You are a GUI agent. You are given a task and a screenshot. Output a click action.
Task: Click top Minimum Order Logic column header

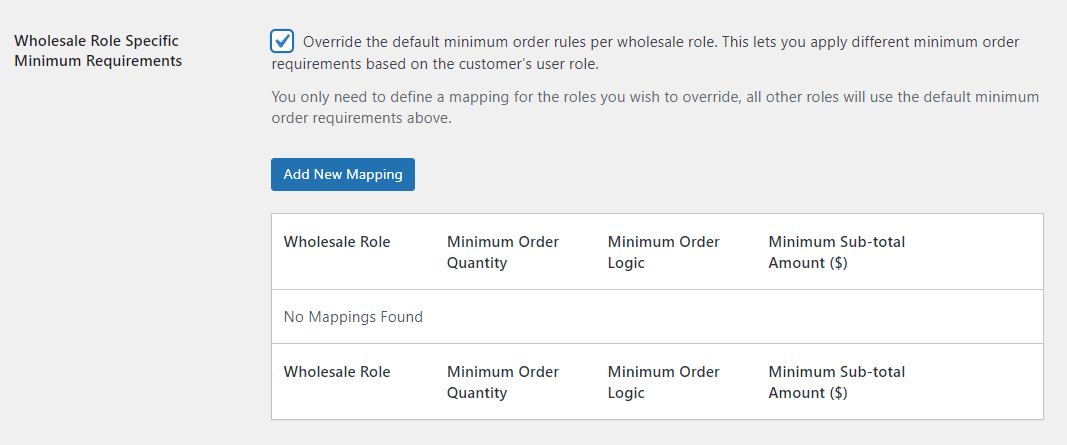click(x=663, y=252)
